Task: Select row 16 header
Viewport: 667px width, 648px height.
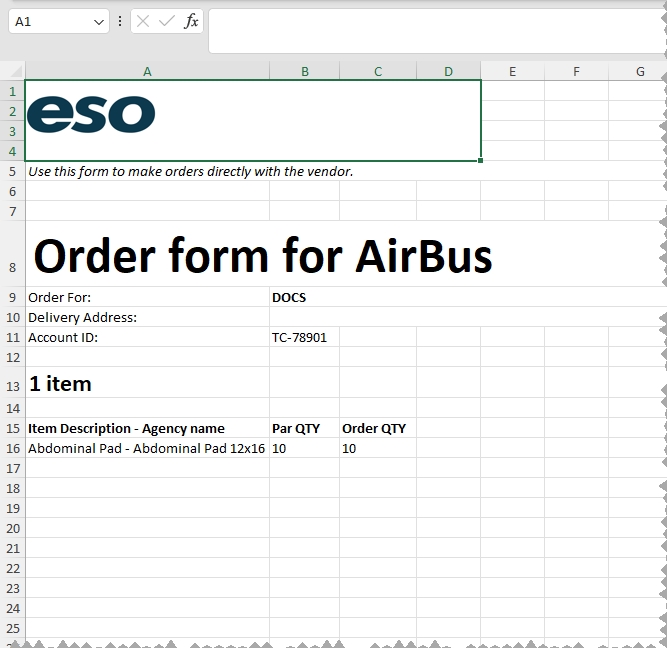Action: point(12,448)
